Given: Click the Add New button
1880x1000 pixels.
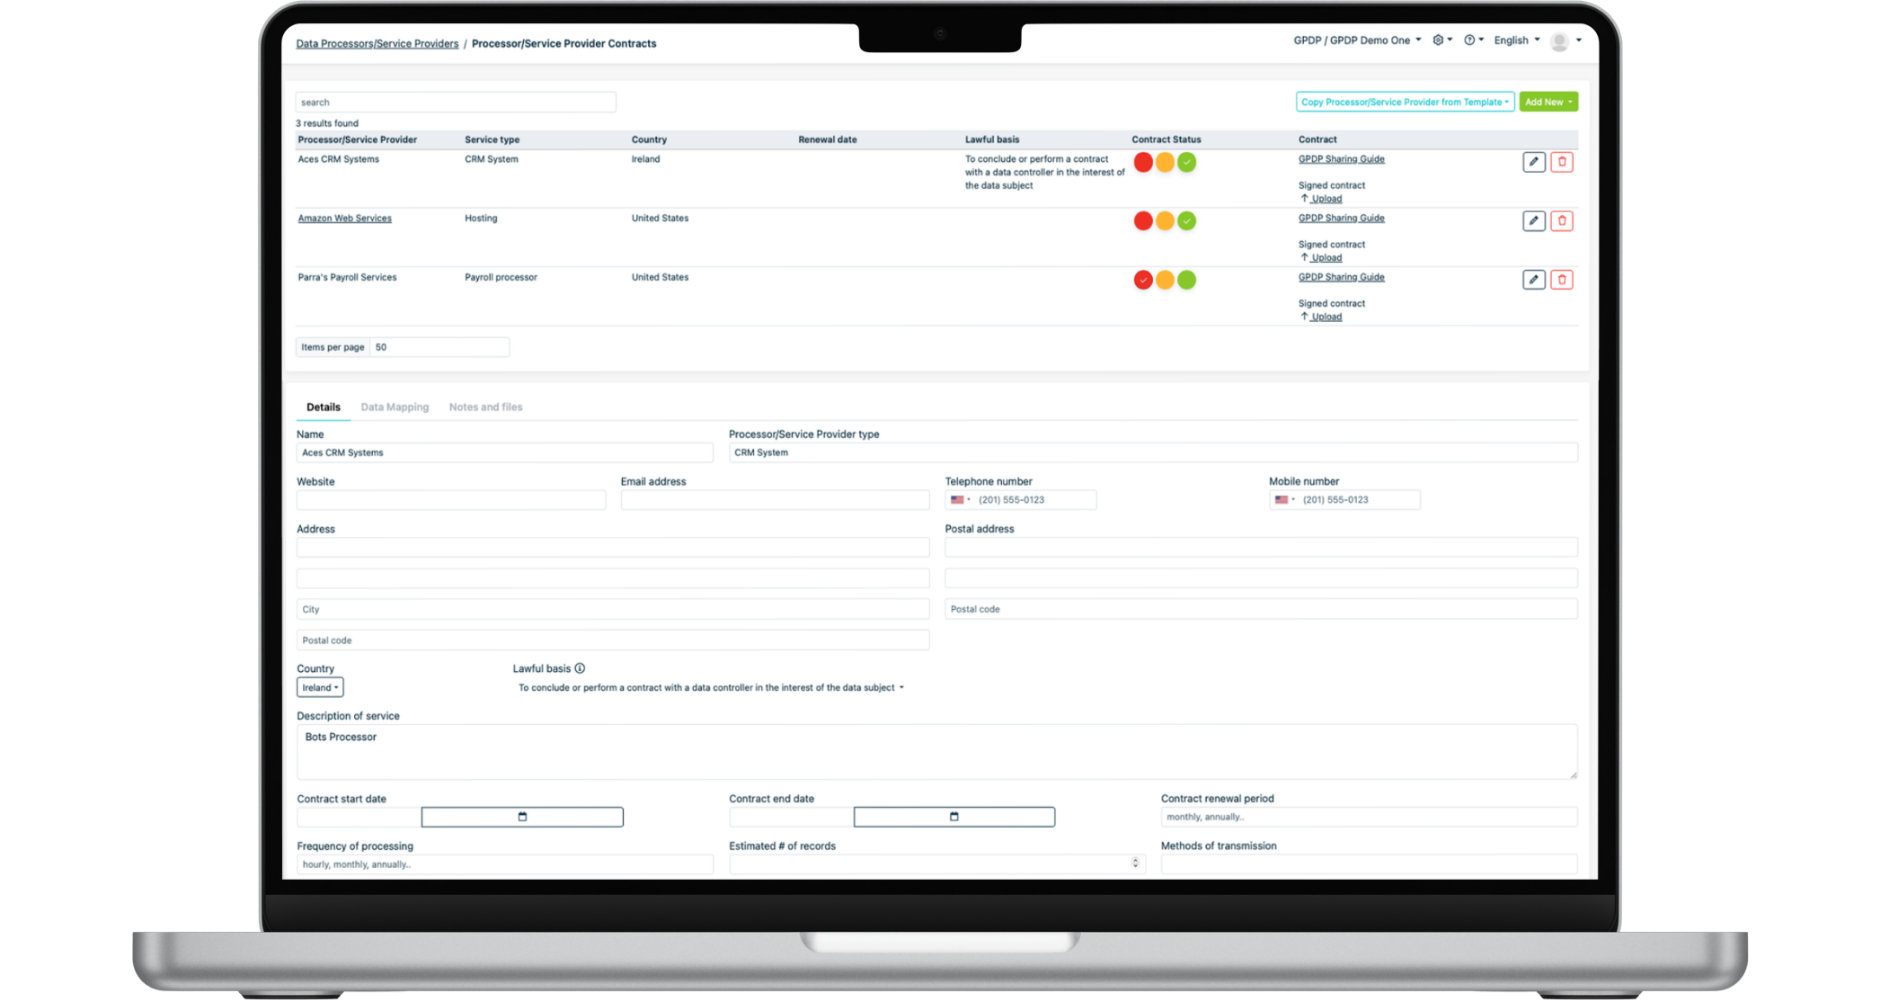Looking at the screenshot, I should [1548, 101].
